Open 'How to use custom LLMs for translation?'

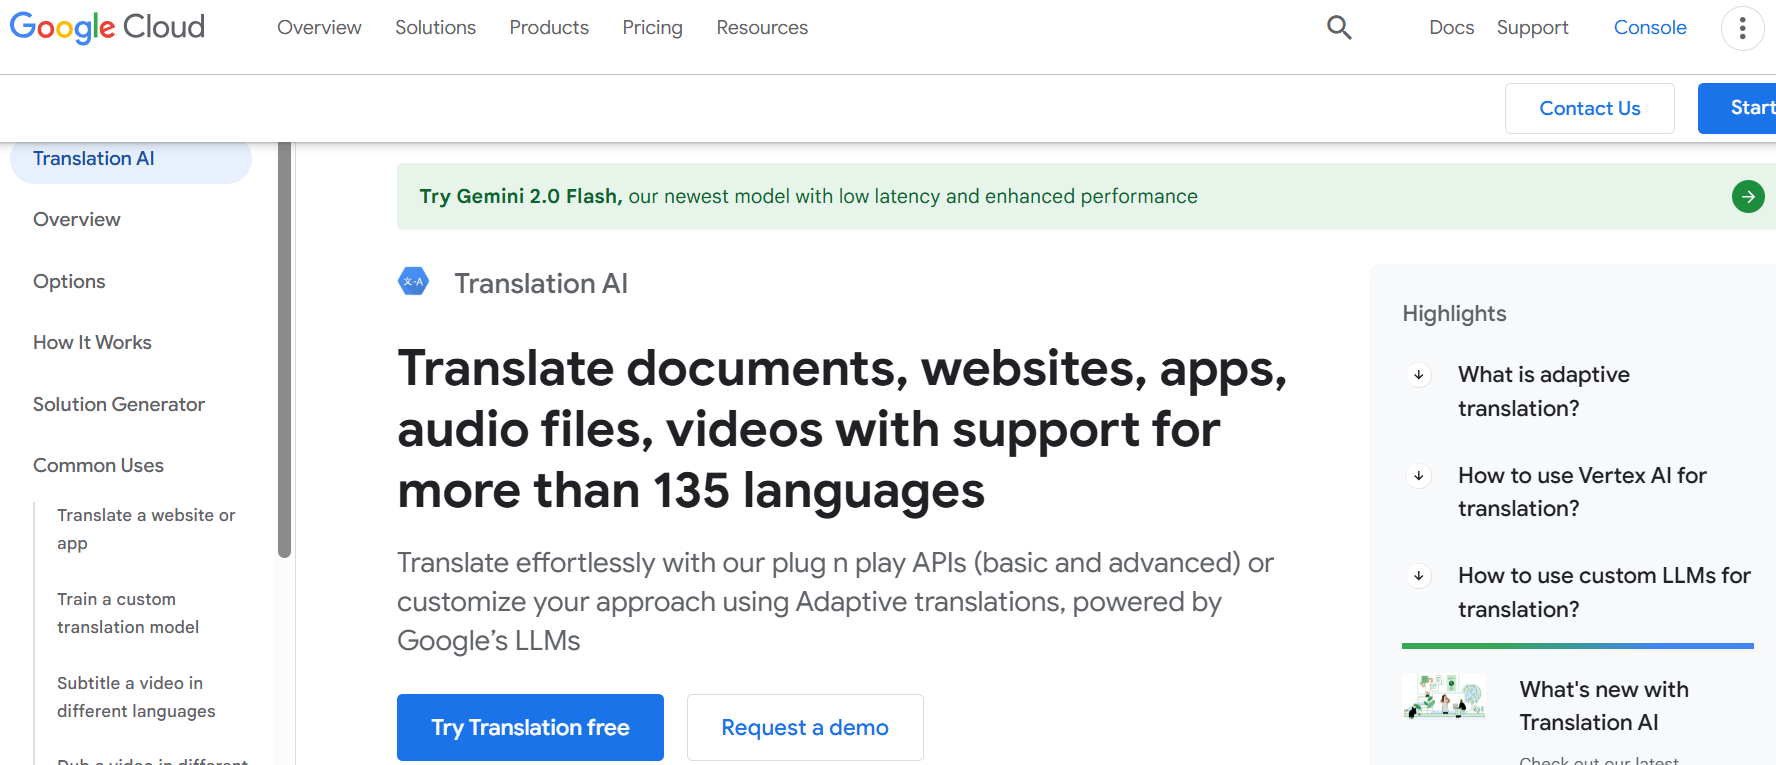1604,592
